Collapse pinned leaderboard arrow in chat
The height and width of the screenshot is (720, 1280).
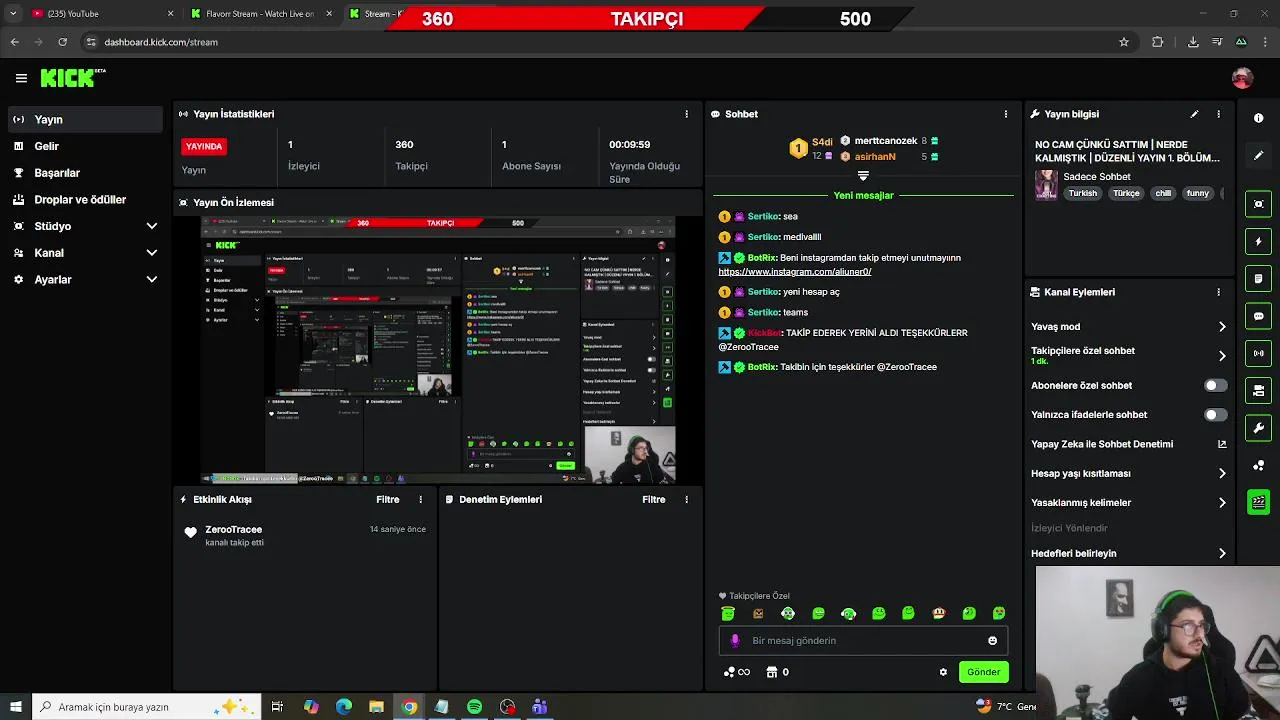863,176
